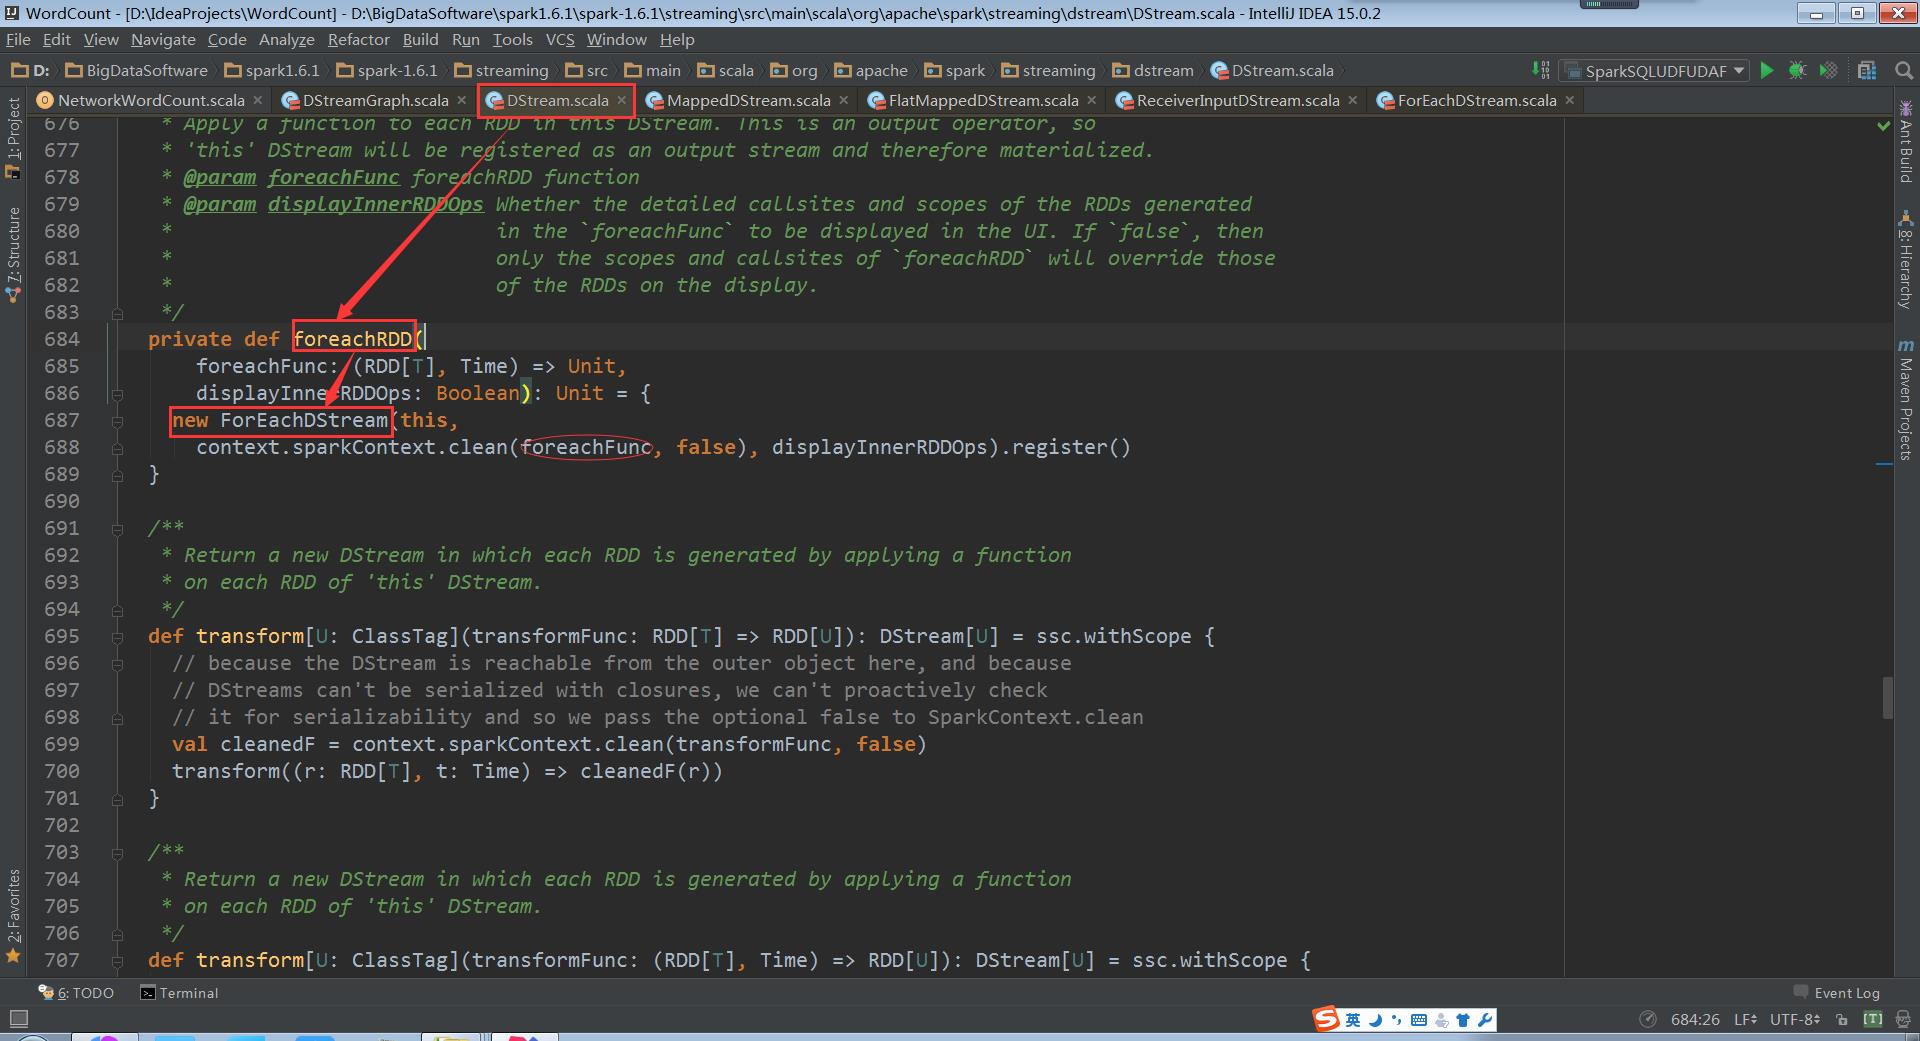Viewport: 1920px width, 1041px height.
Task: Open the TODO tool window
Action: [x=76, y=993]
